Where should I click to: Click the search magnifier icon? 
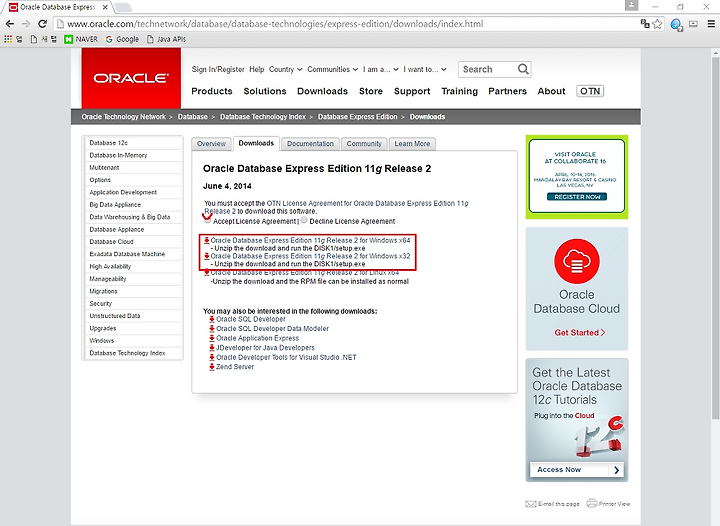tap(523, 69)
